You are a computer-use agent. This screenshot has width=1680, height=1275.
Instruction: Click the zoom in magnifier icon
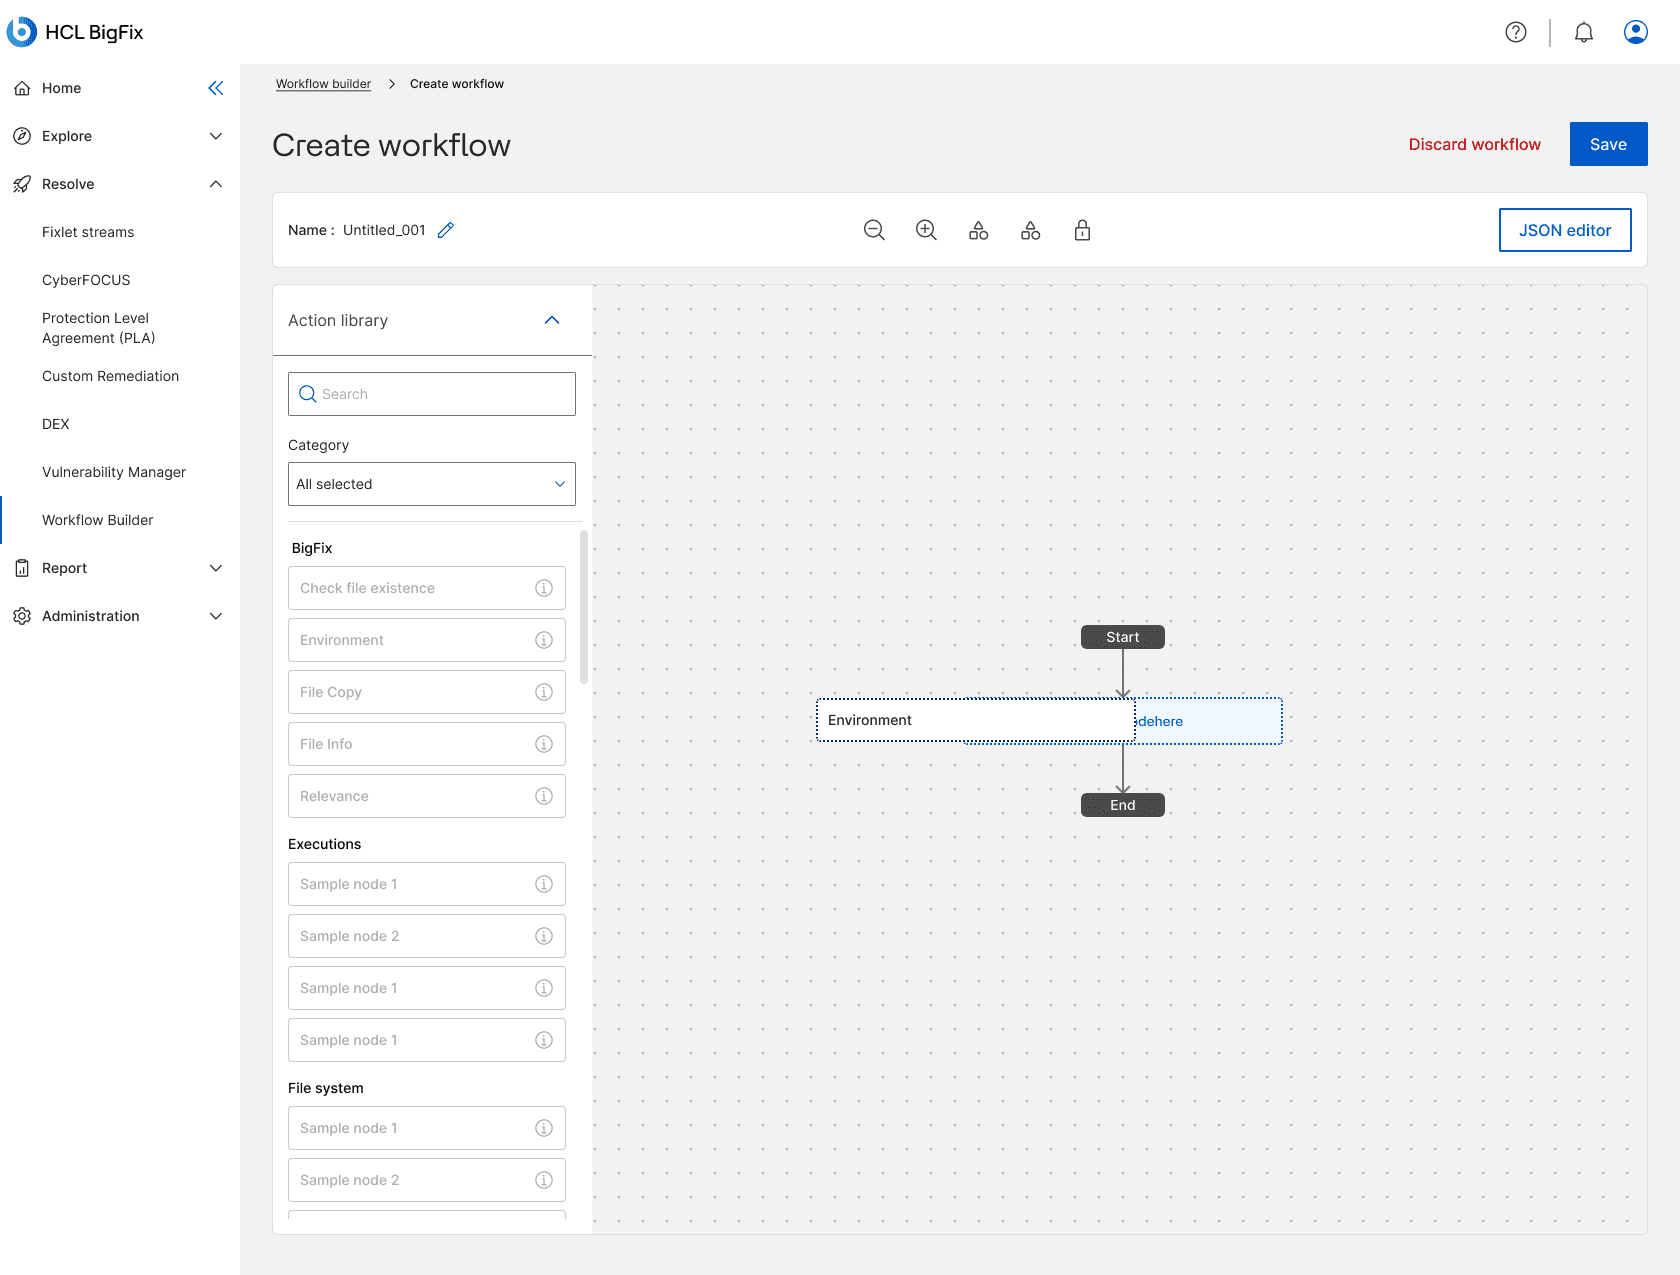[x=926, y=230]
